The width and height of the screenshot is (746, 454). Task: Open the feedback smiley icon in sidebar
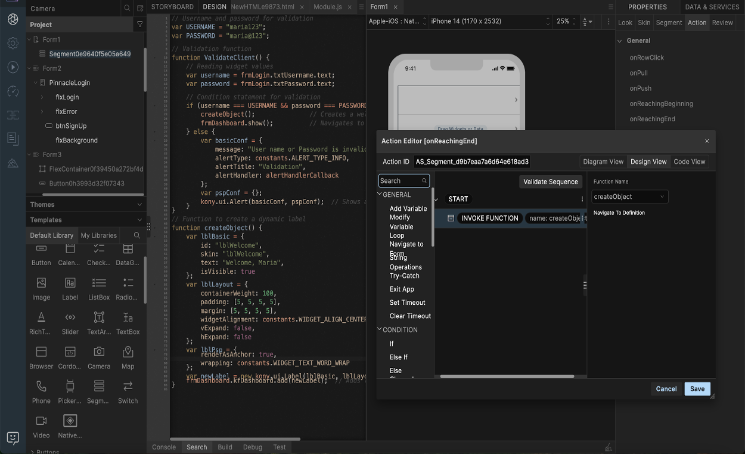tap(12, 438)
